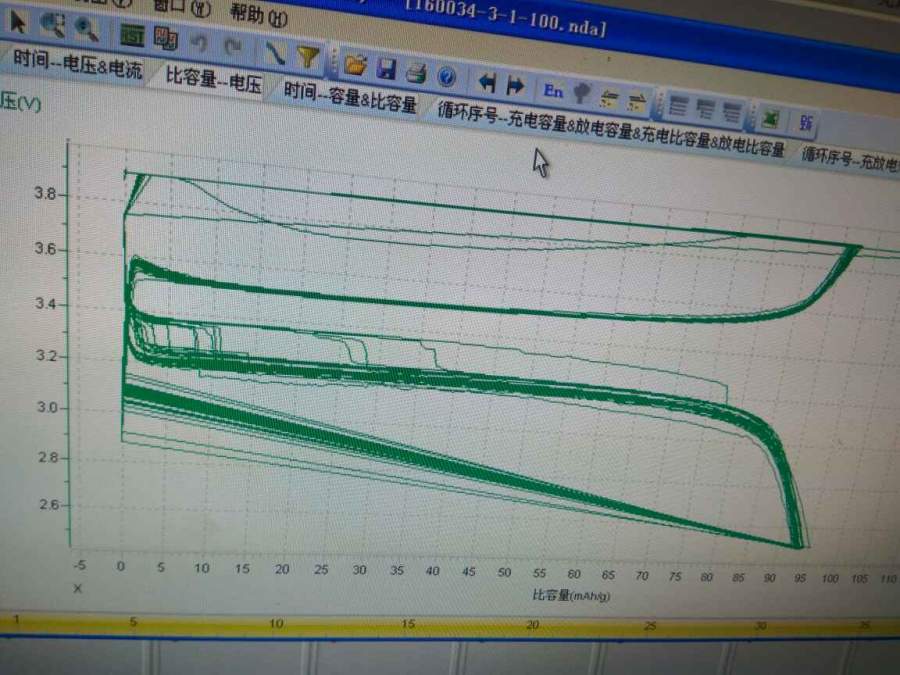Click the 50 x-axis tick value
Viewport: 900px width, 675px height.
point(505,572)
